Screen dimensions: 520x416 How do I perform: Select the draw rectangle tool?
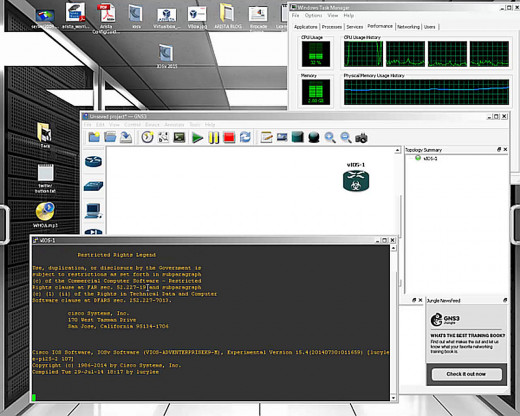(x=298, y=137)
